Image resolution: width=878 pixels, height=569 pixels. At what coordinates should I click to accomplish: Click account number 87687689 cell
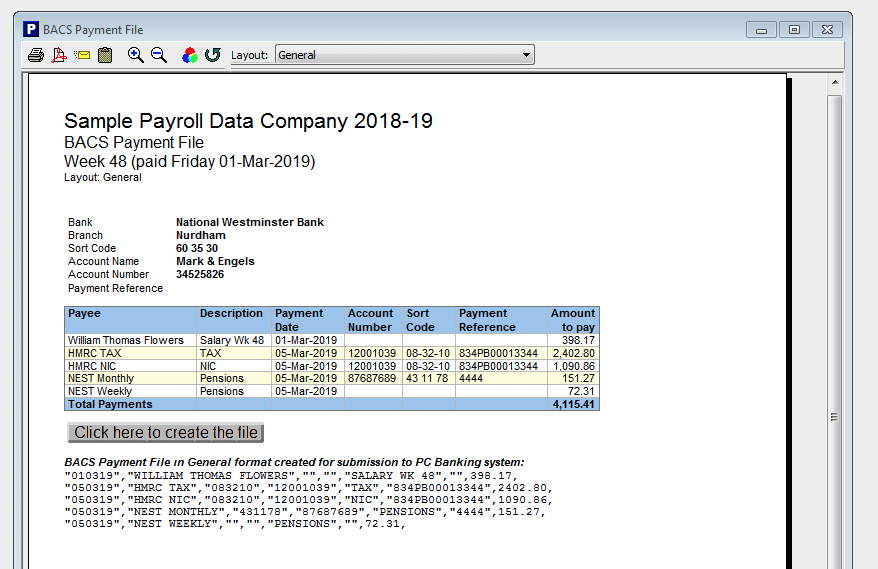pos(372,379)
